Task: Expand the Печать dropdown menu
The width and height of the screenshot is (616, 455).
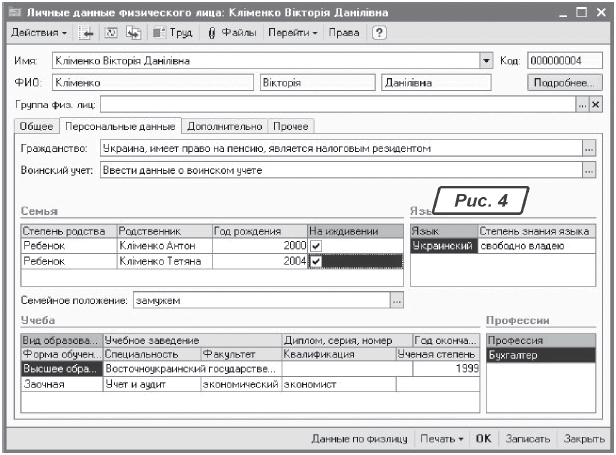Action: [x=441, y=439]
